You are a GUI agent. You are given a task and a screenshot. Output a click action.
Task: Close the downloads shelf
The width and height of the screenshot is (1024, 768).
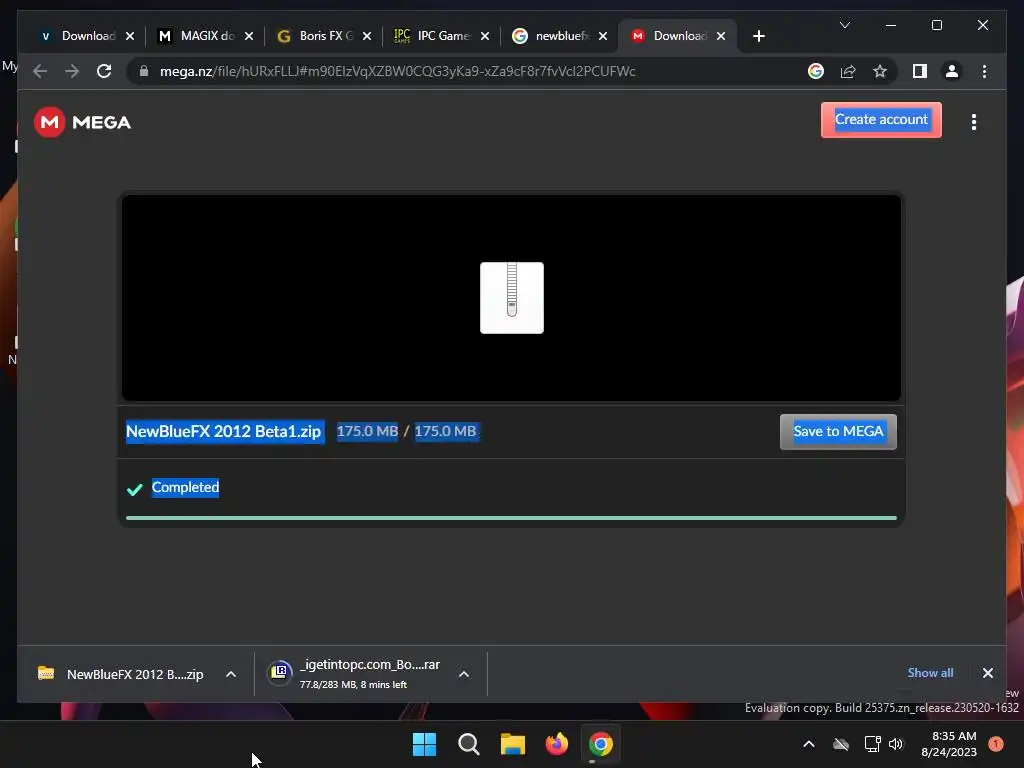(x=987, y=673)
